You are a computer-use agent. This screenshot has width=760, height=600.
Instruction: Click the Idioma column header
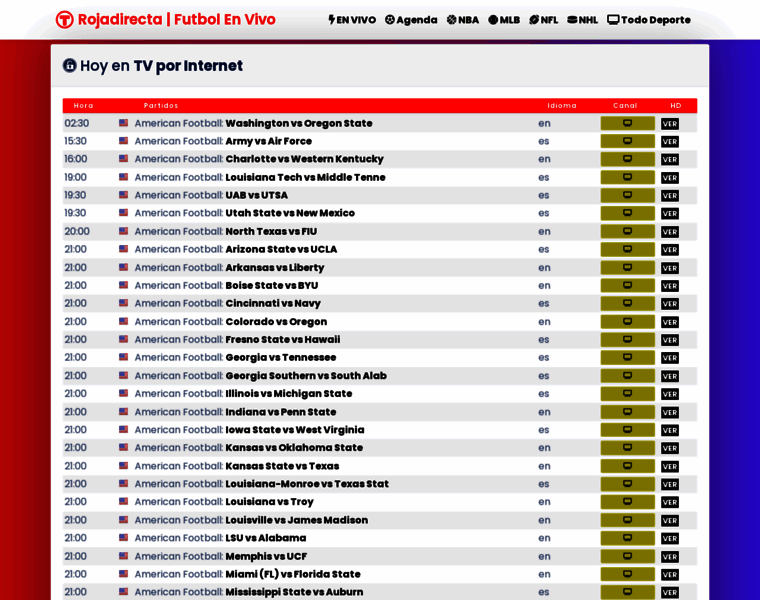[562, 106]
